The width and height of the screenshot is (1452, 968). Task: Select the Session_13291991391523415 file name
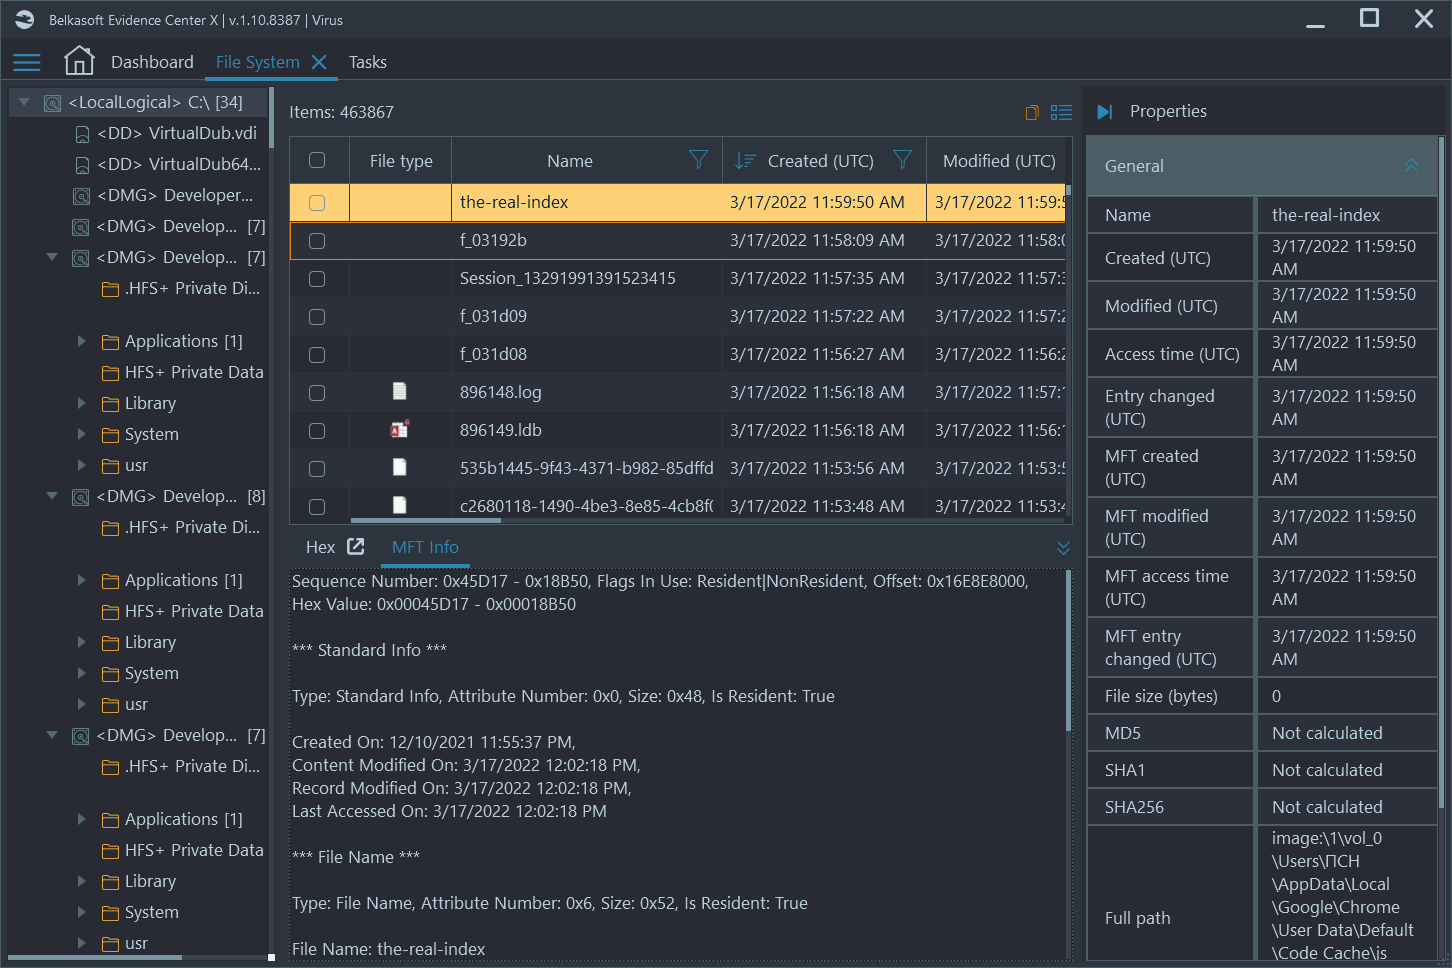[x=568, y=278]
